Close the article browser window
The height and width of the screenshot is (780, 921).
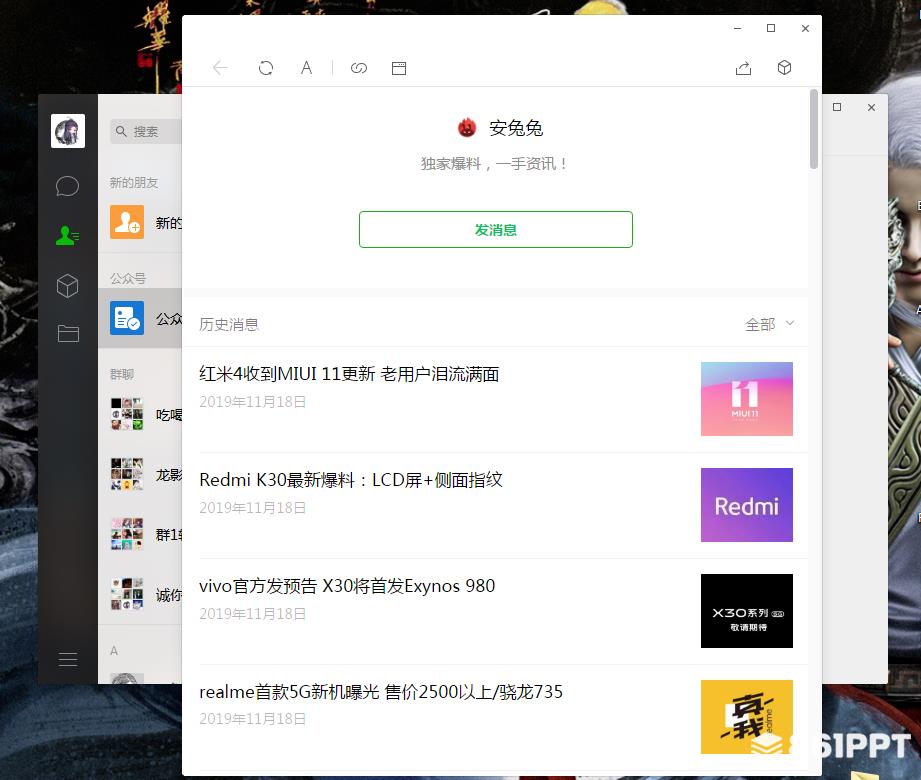(805, 28)
